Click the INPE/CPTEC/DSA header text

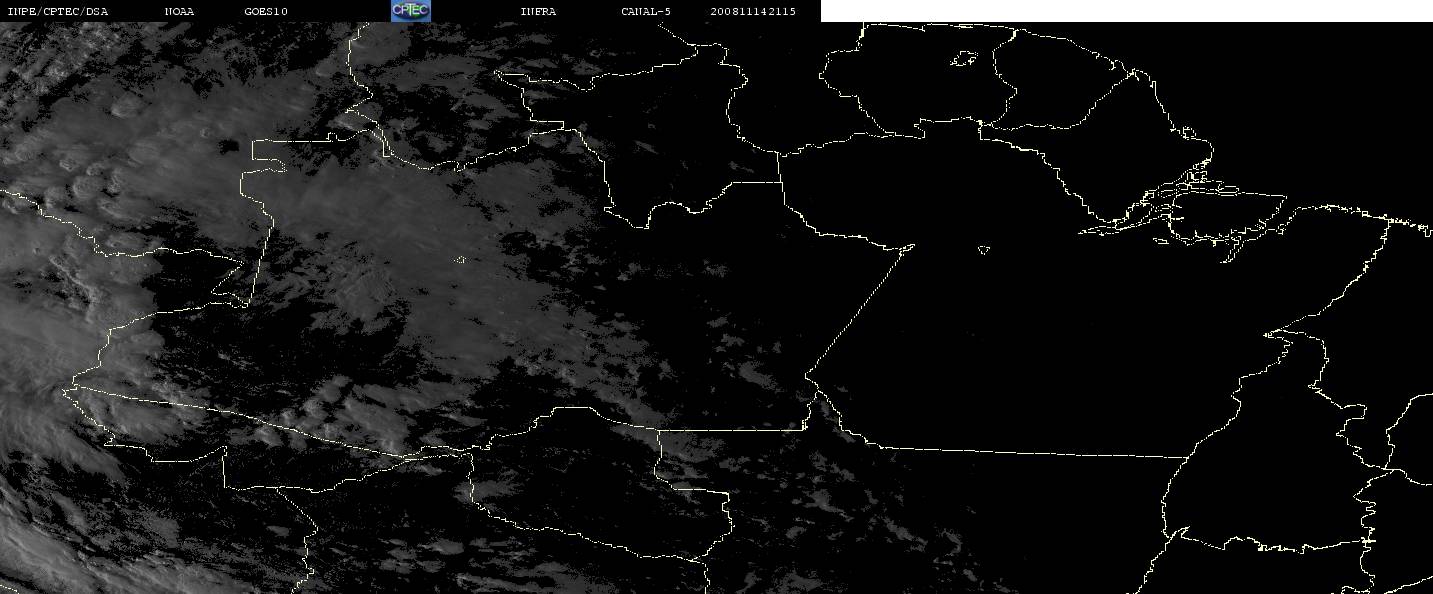(x=57, y=11)
